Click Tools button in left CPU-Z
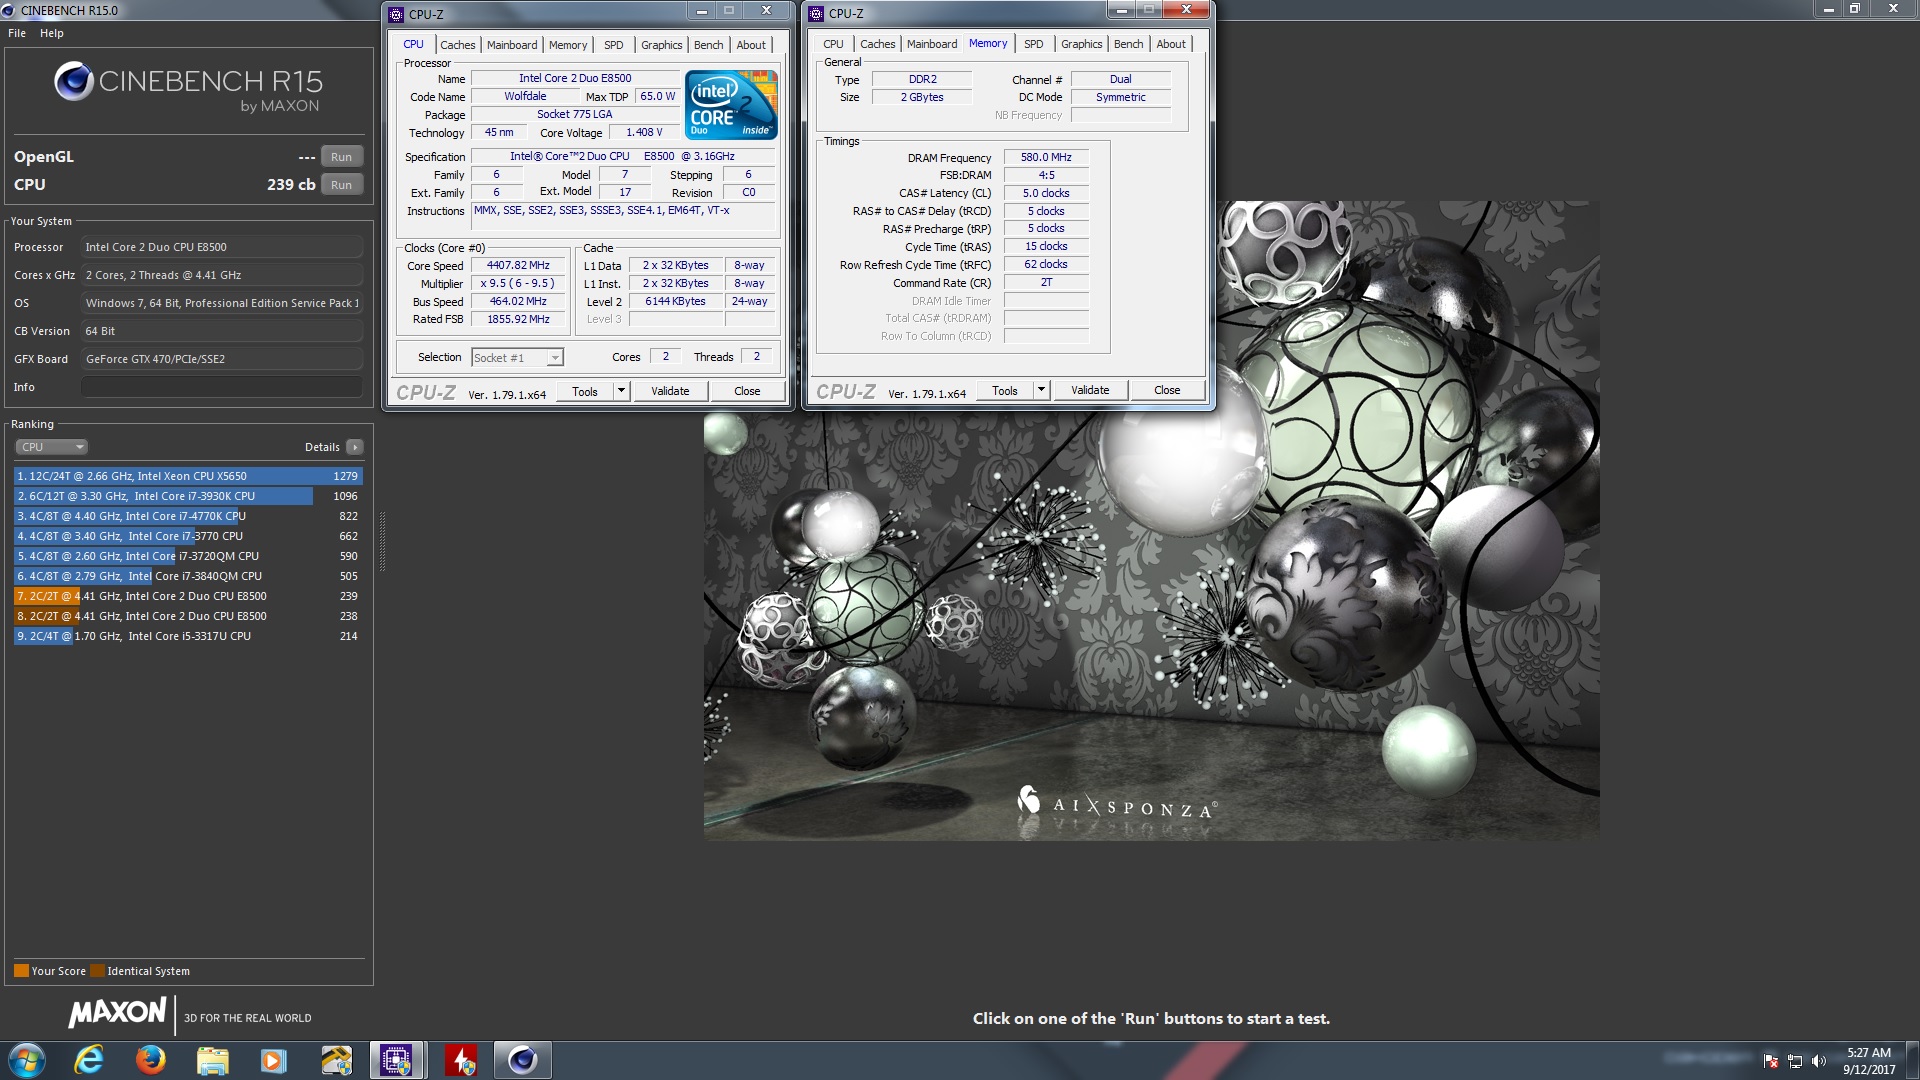This screenshot has height=1080, width=1920. click(585, 391)
